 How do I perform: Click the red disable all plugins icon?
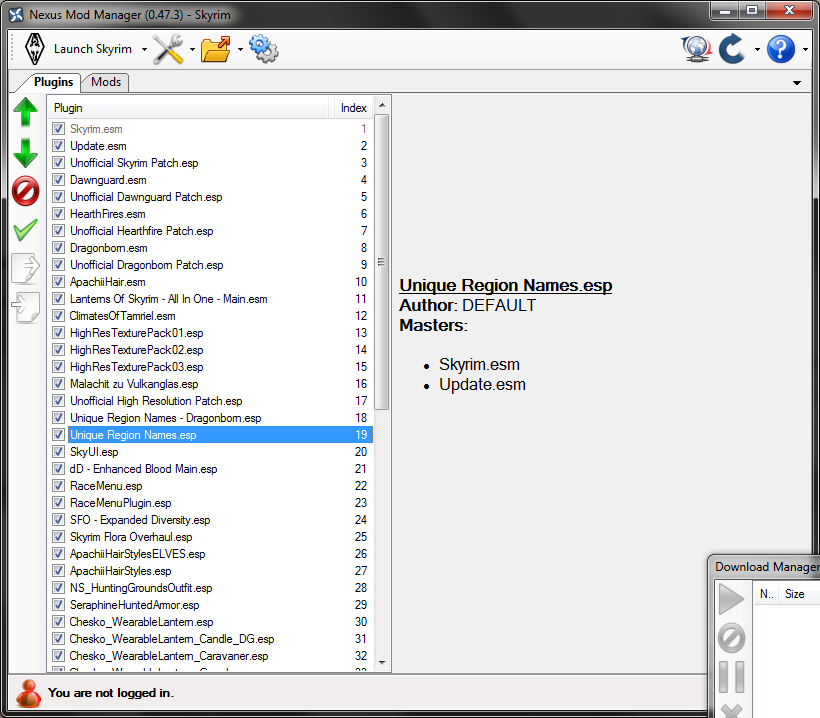(26, 191)
